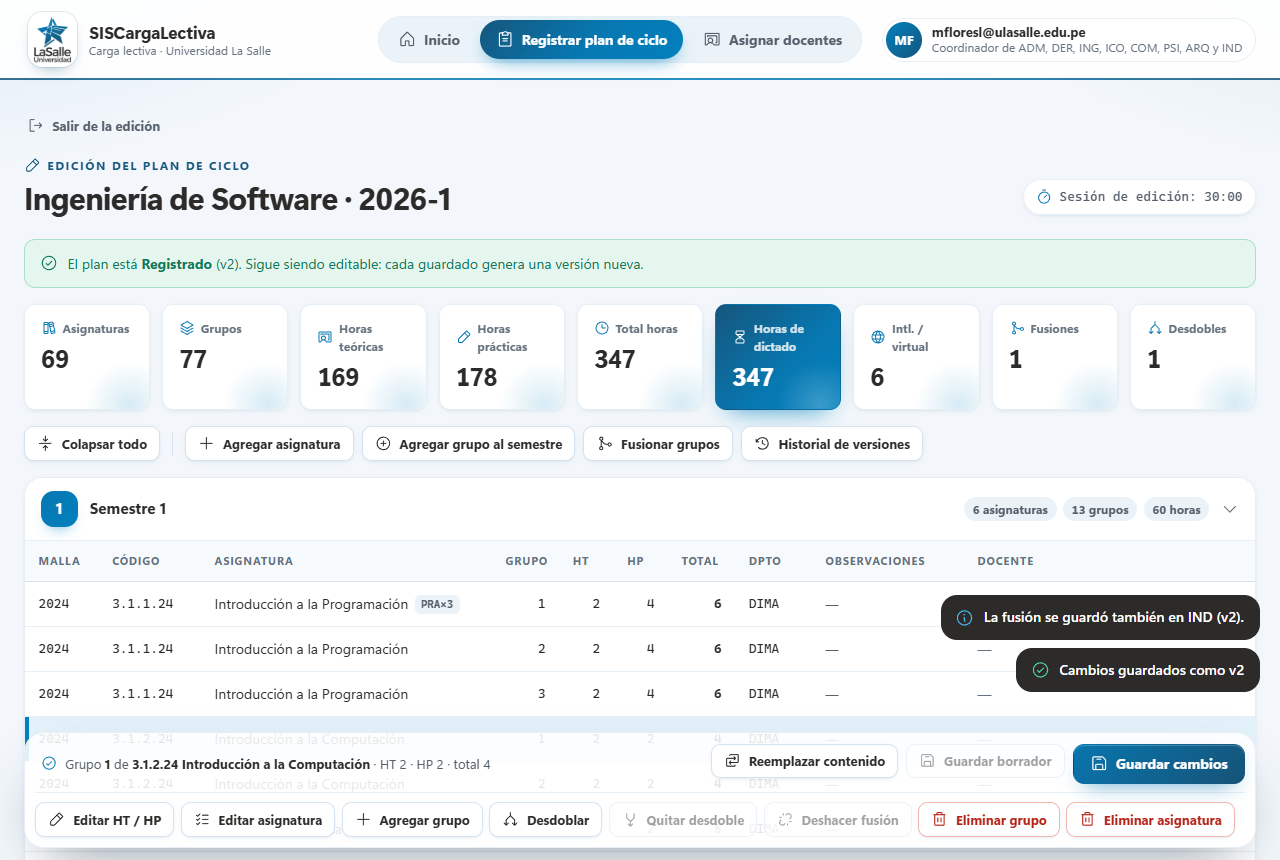Click the Intl. / virtual card
Image resolution: width=1280 pixels, height=860 pixels.
916,357
